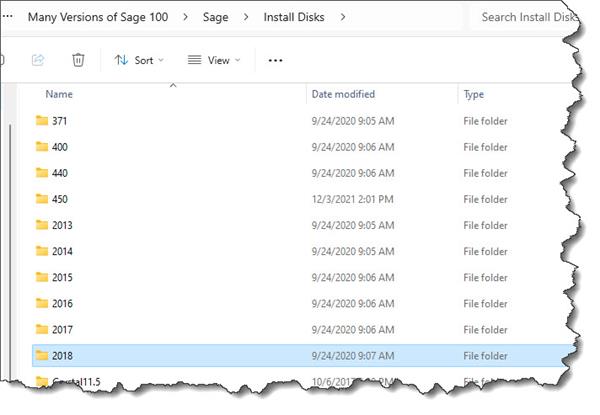
Task: Select folder icon for 2016
Action: coord(42,303)
